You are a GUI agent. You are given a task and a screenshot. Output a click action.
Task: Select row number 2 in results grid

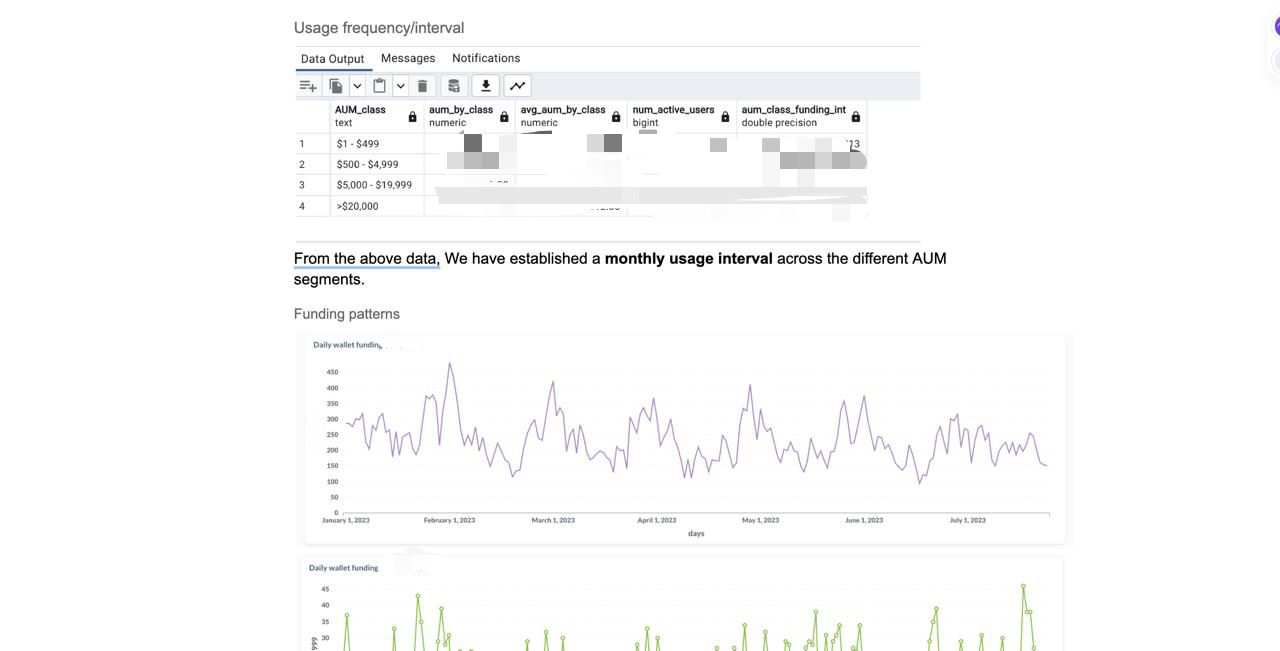point(312,164)
